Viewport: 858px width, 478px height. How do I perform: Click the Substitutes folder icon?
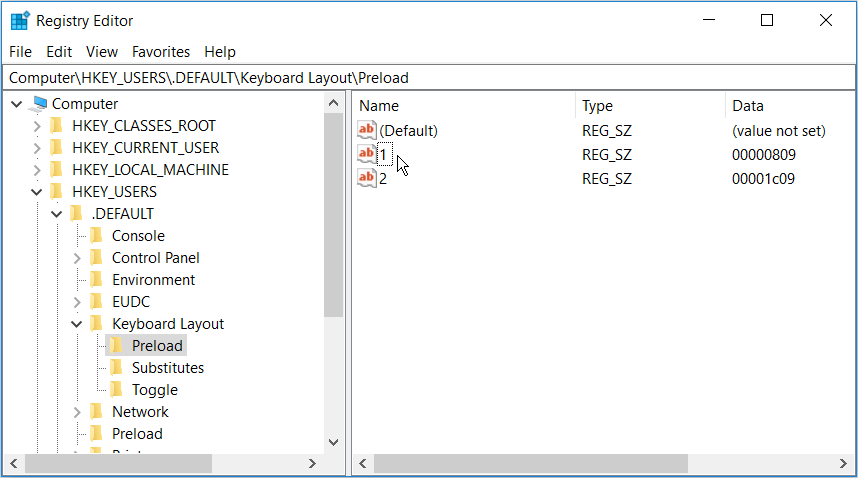[x=116, y=368]
